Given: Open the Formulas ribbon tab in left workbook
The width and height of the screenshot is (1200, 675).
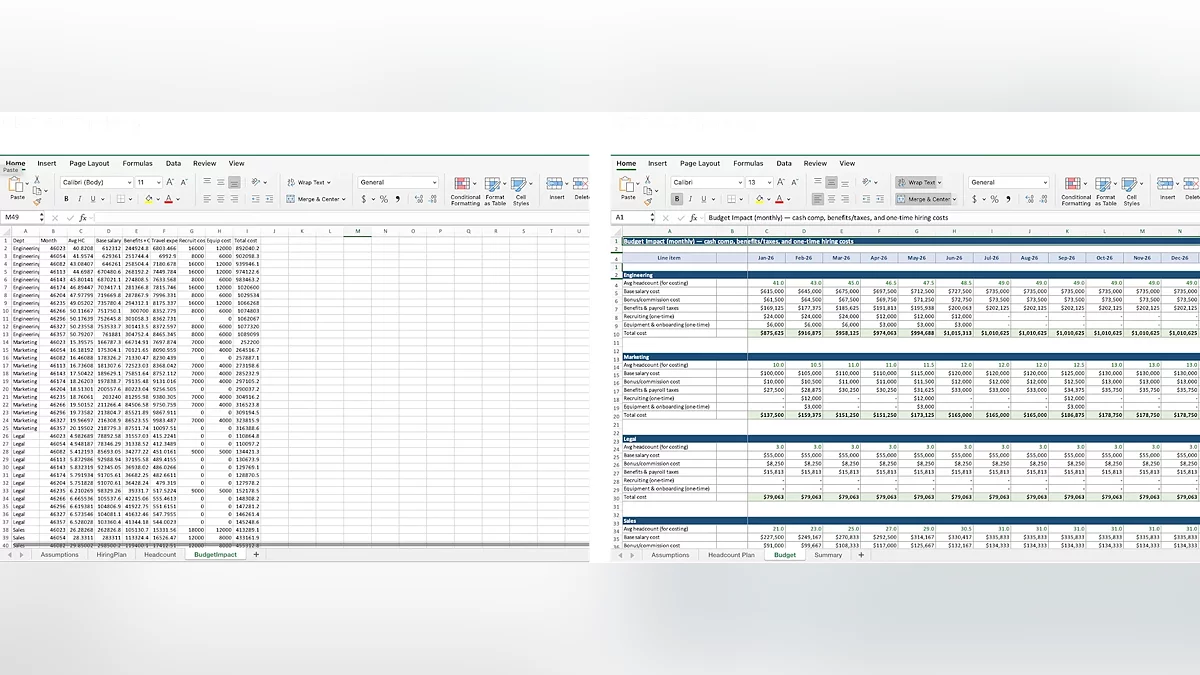Looking at the screenshot, I should (x=137, y=163).
